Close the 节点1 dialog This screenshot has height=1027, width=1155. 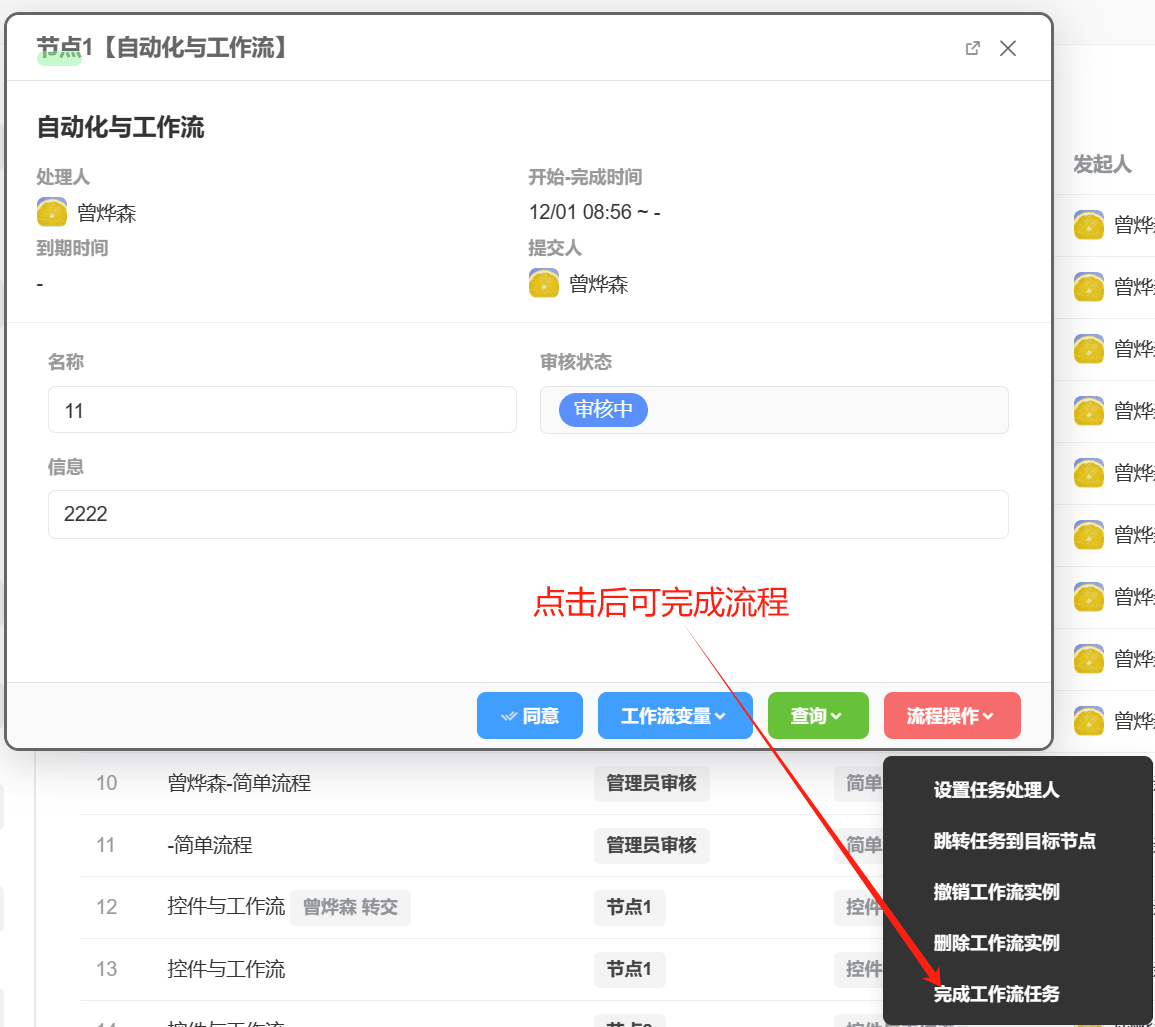click(x=1008, y=48)
